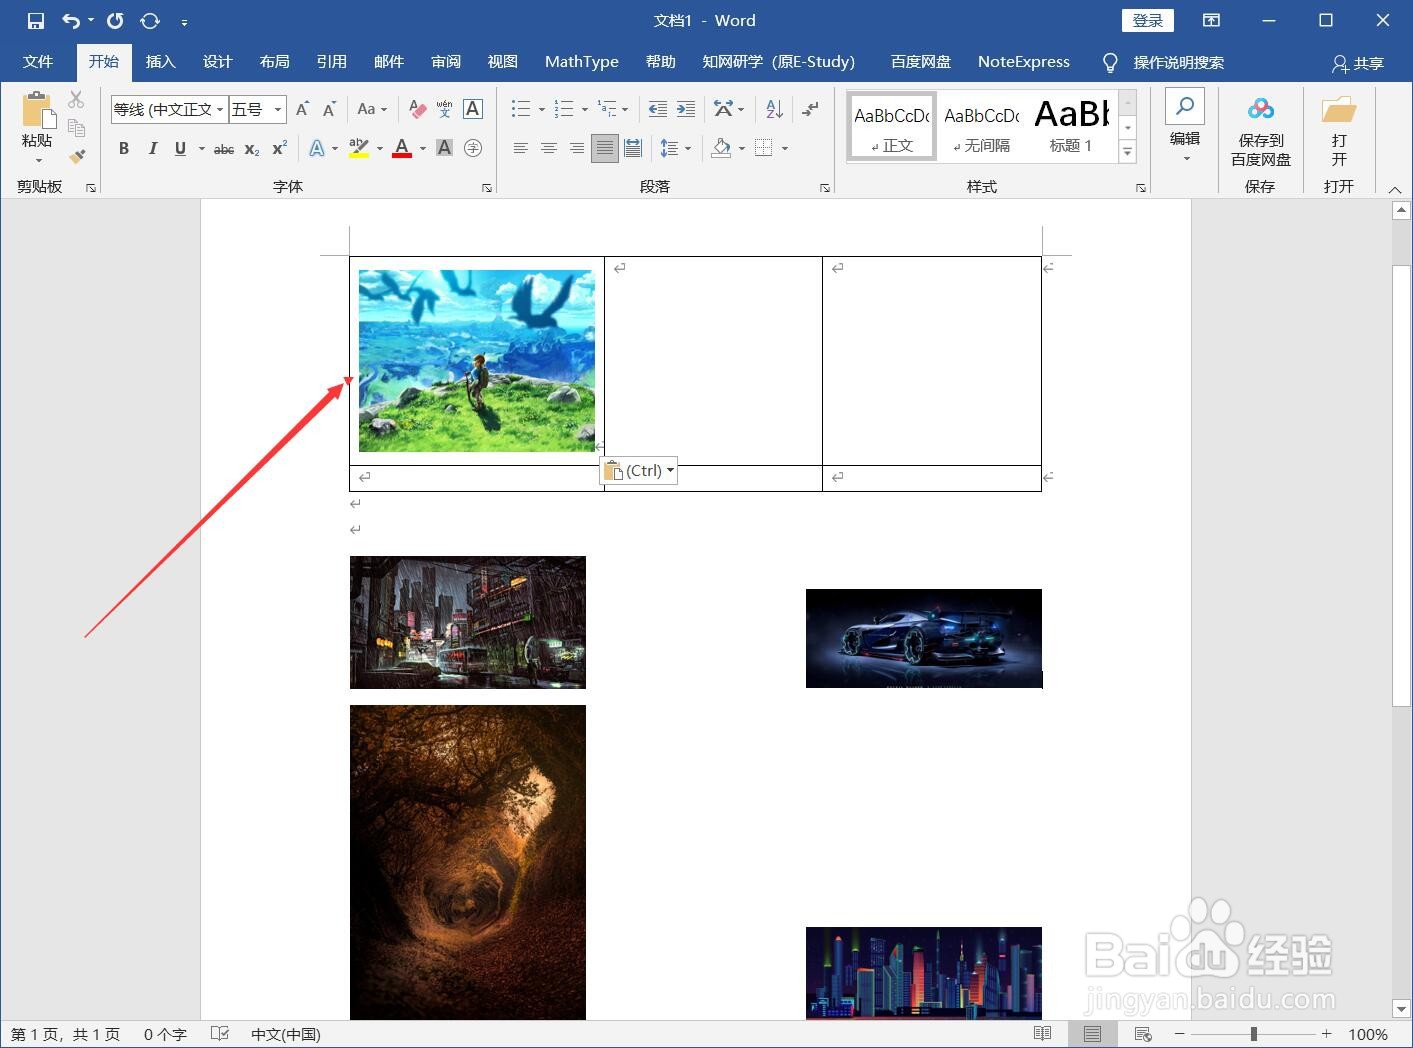Toggle justified alignment button
The height and width of the screenshot is (1048, 1413).
click(604, 148)
